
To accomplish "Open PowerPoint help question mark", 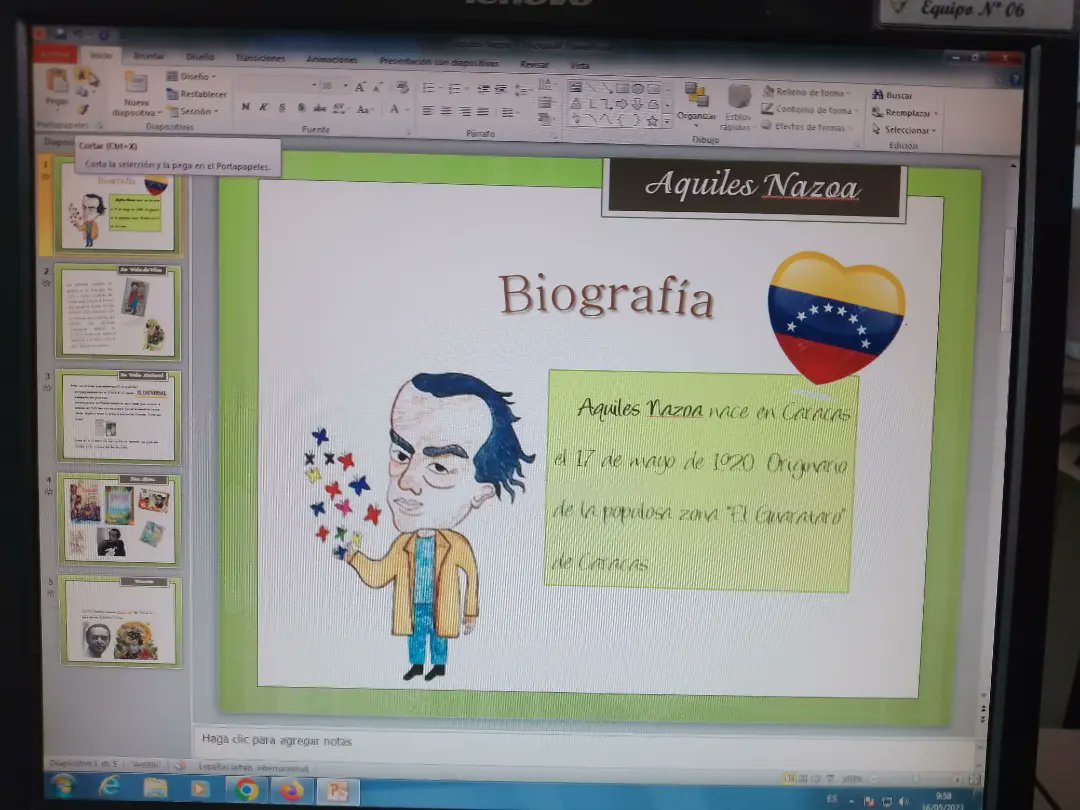I will (x=1015, y=80).
